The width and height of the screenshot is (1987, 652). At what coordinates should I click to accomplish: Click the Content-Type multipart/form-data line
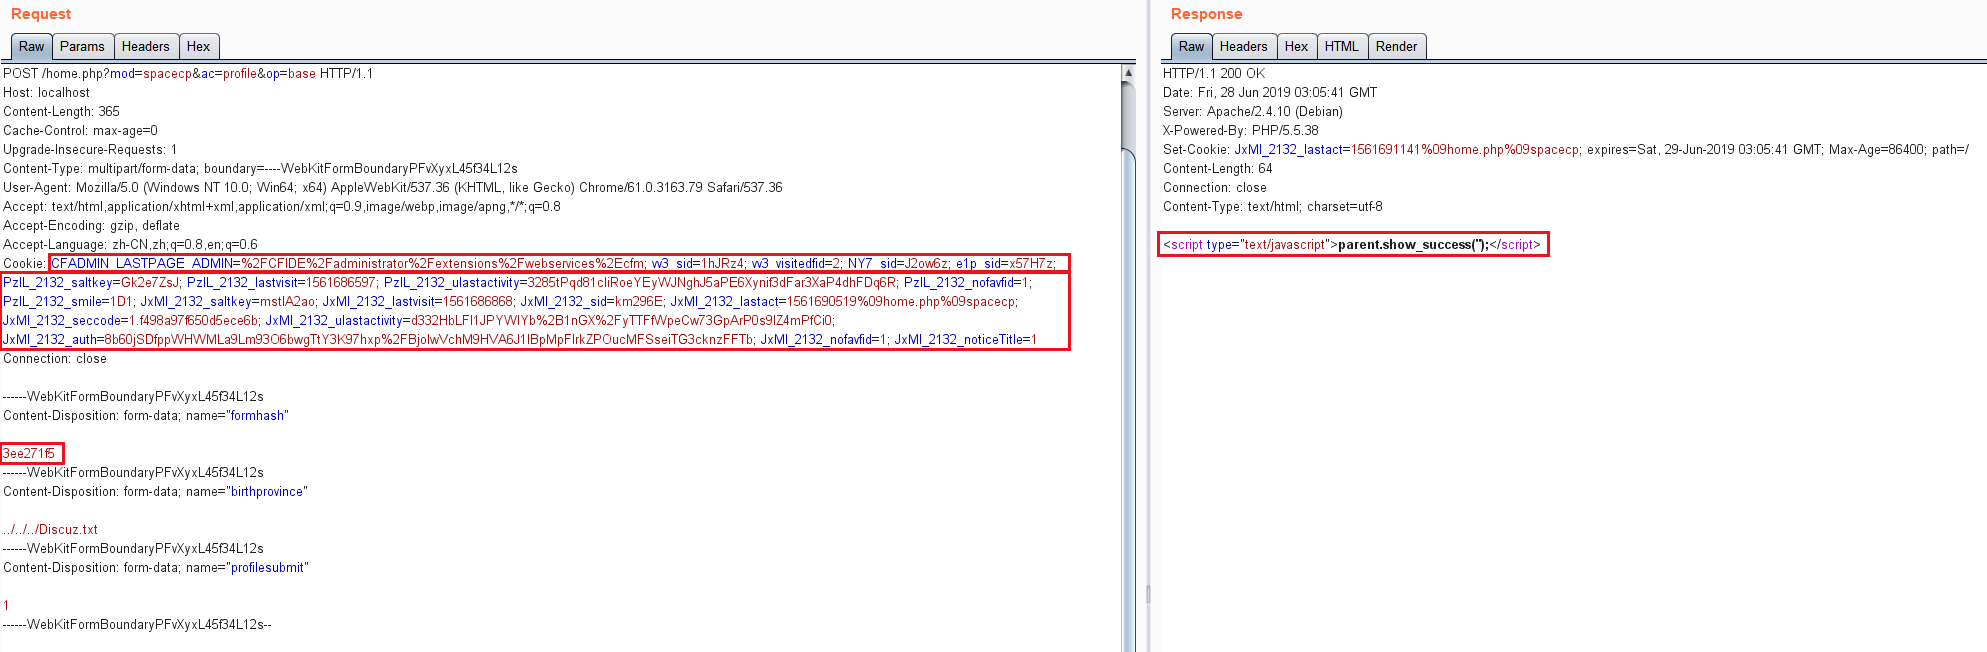pyautogui.click(x=260, y=169)
